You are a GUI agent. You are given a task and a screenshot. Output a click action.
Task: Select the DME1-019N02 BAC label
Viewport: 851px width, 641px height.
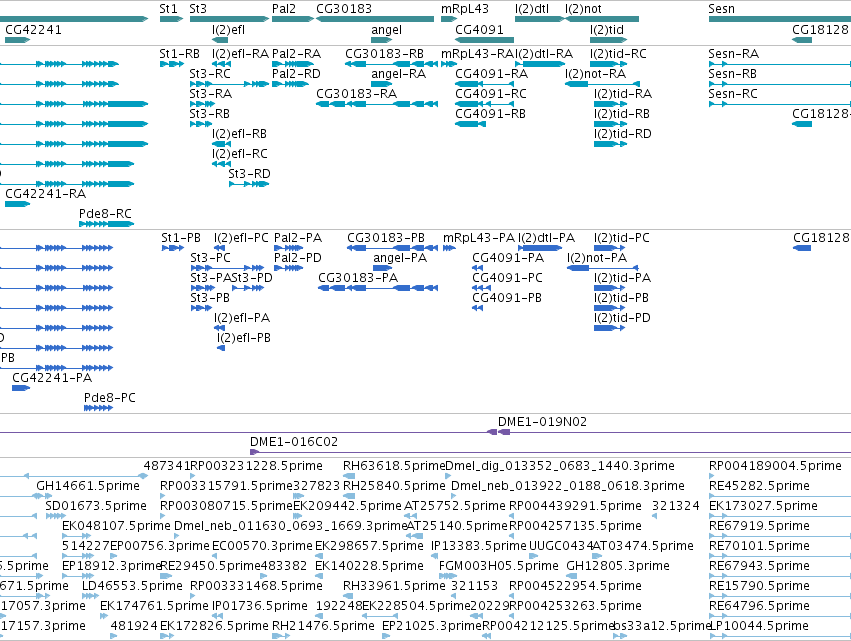pyautogui.click(x=542, y=422)
